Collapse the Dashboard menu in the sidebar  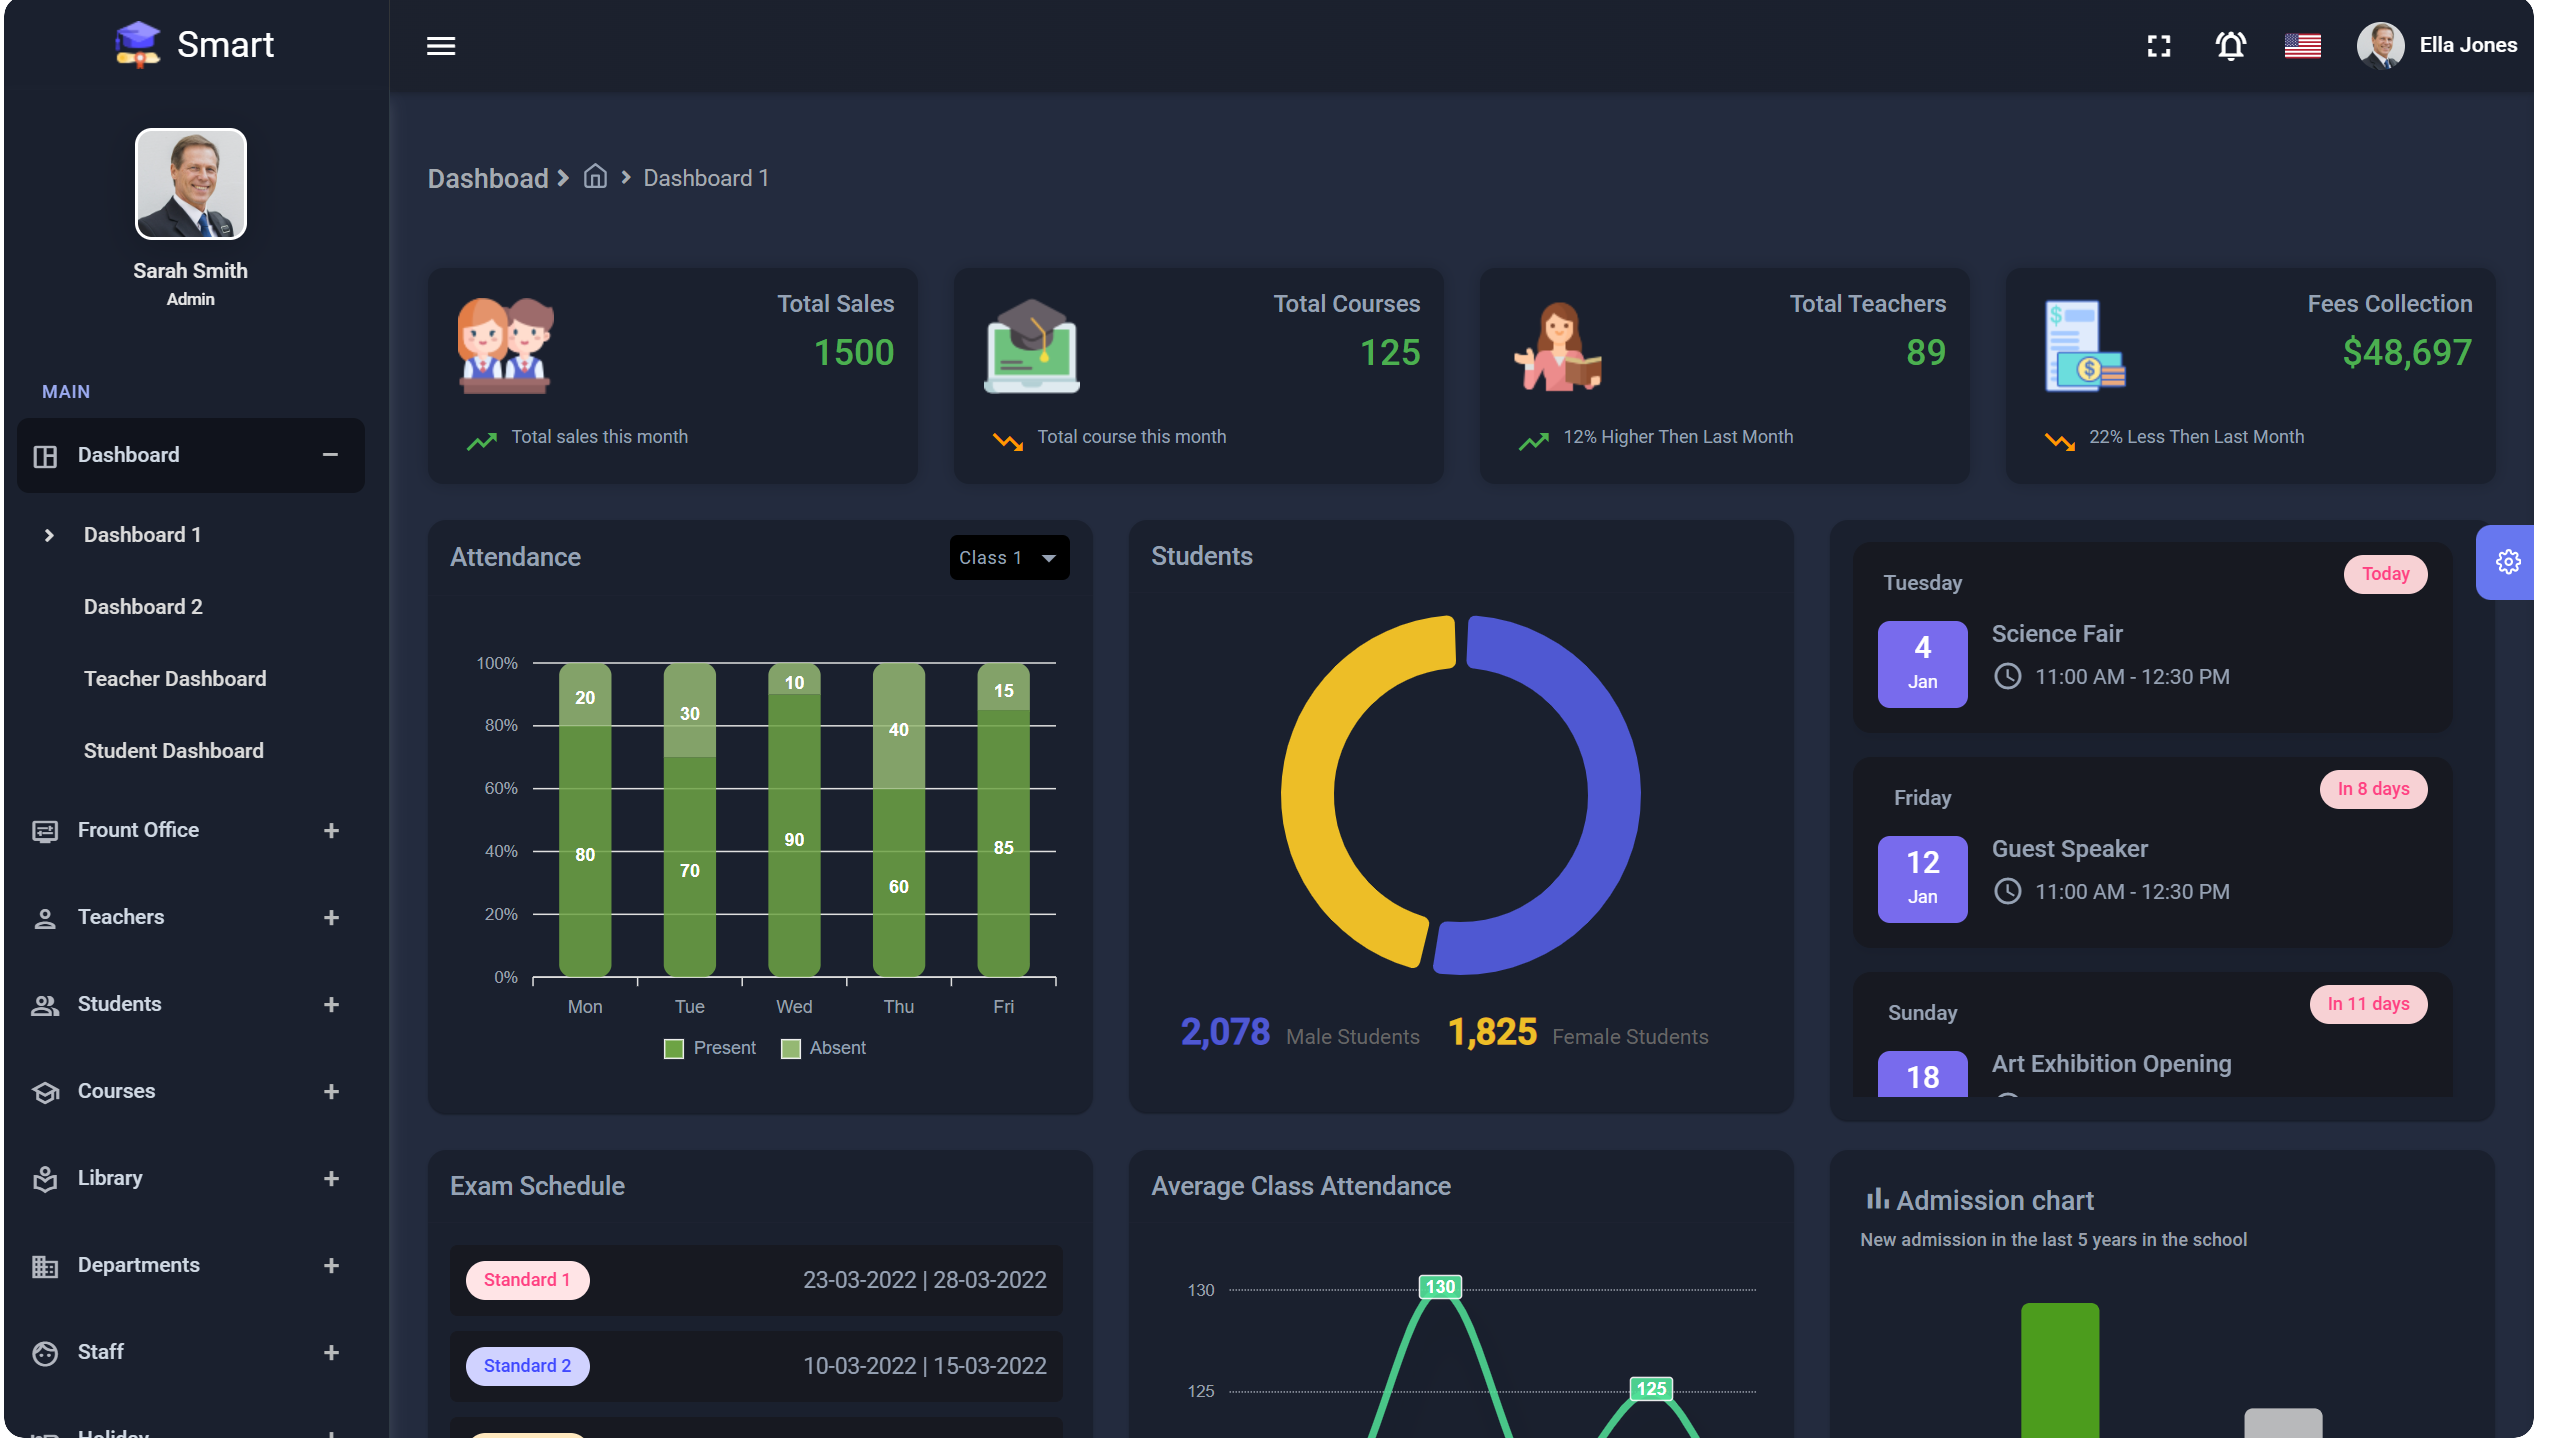point(330,455)
